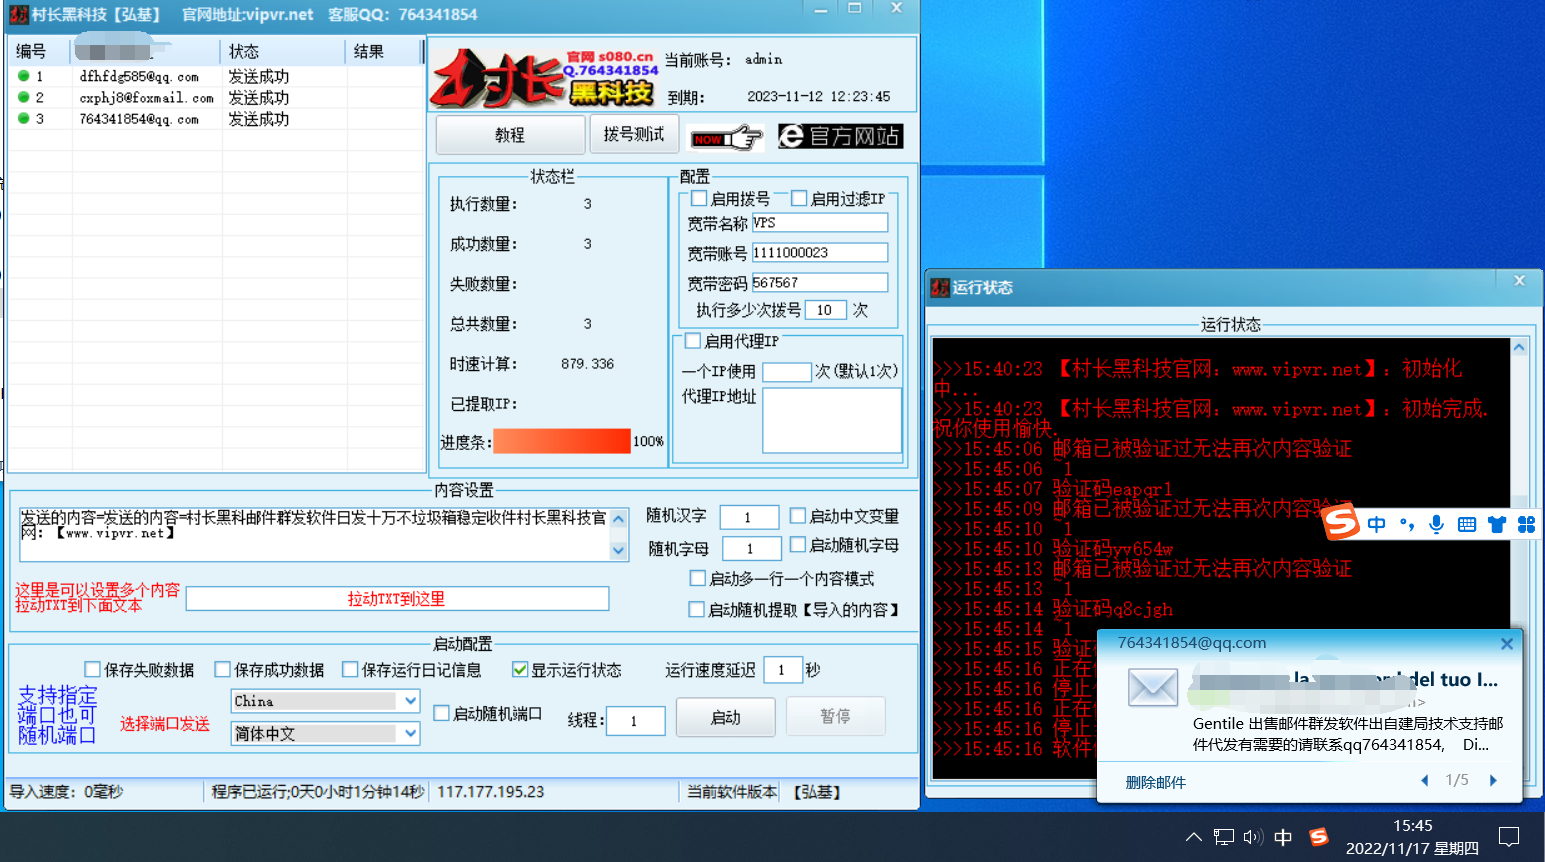Check the 保存成功数据 option
1545x862 pixels.
tap(223, 669)
